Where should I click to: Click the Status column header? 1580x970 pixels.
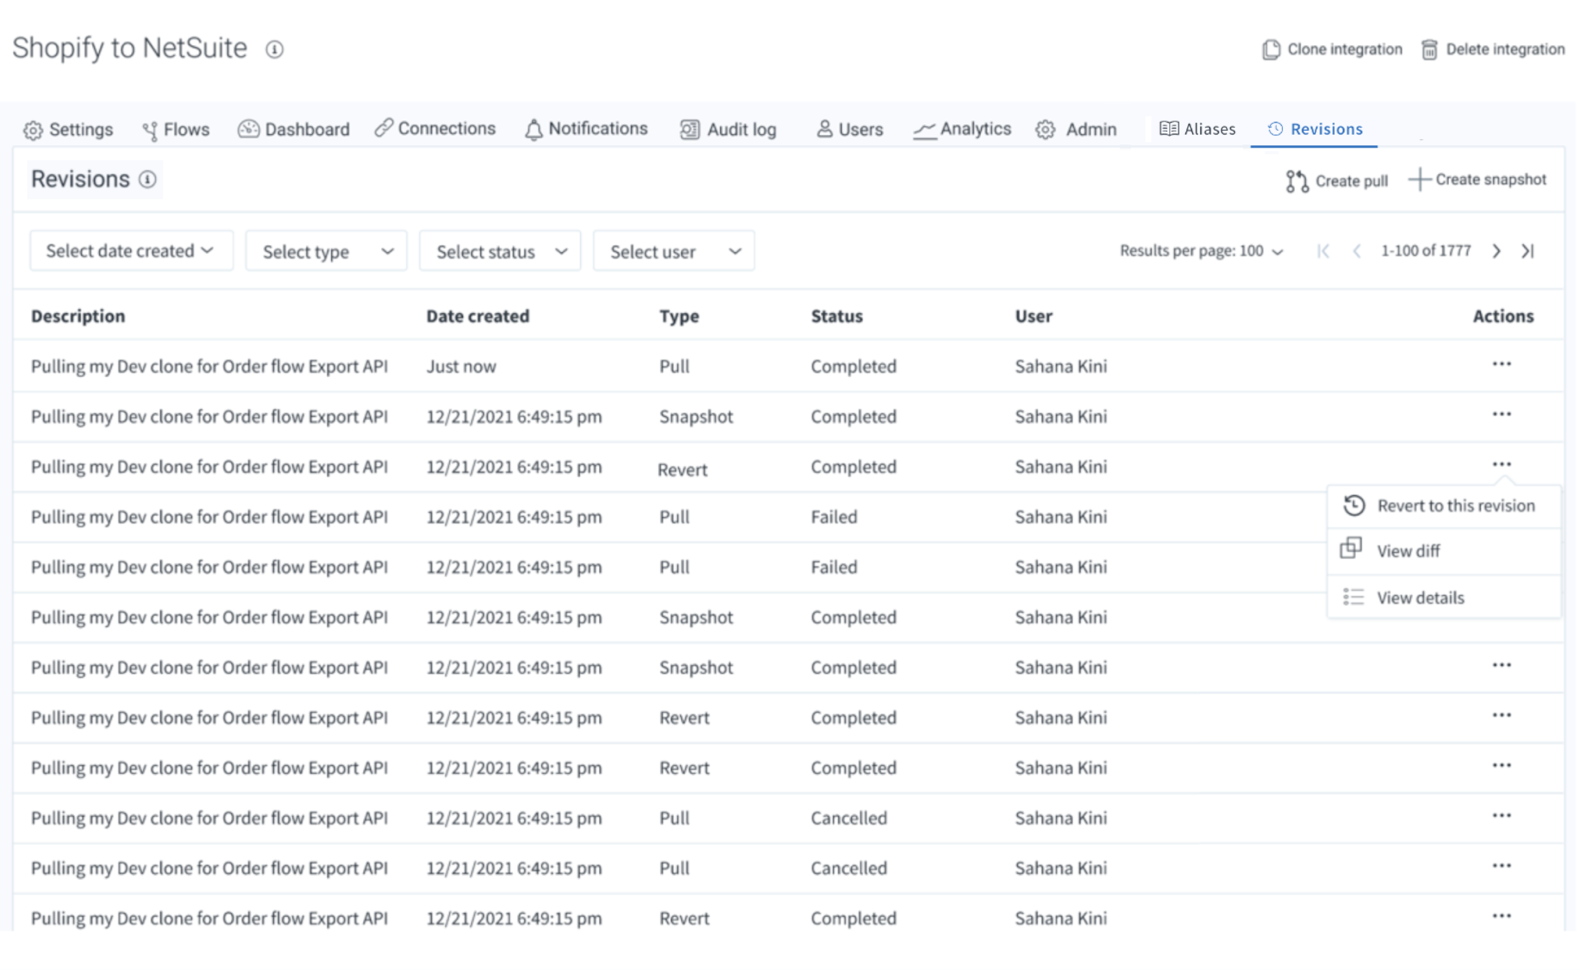click(x=837, y=316)
